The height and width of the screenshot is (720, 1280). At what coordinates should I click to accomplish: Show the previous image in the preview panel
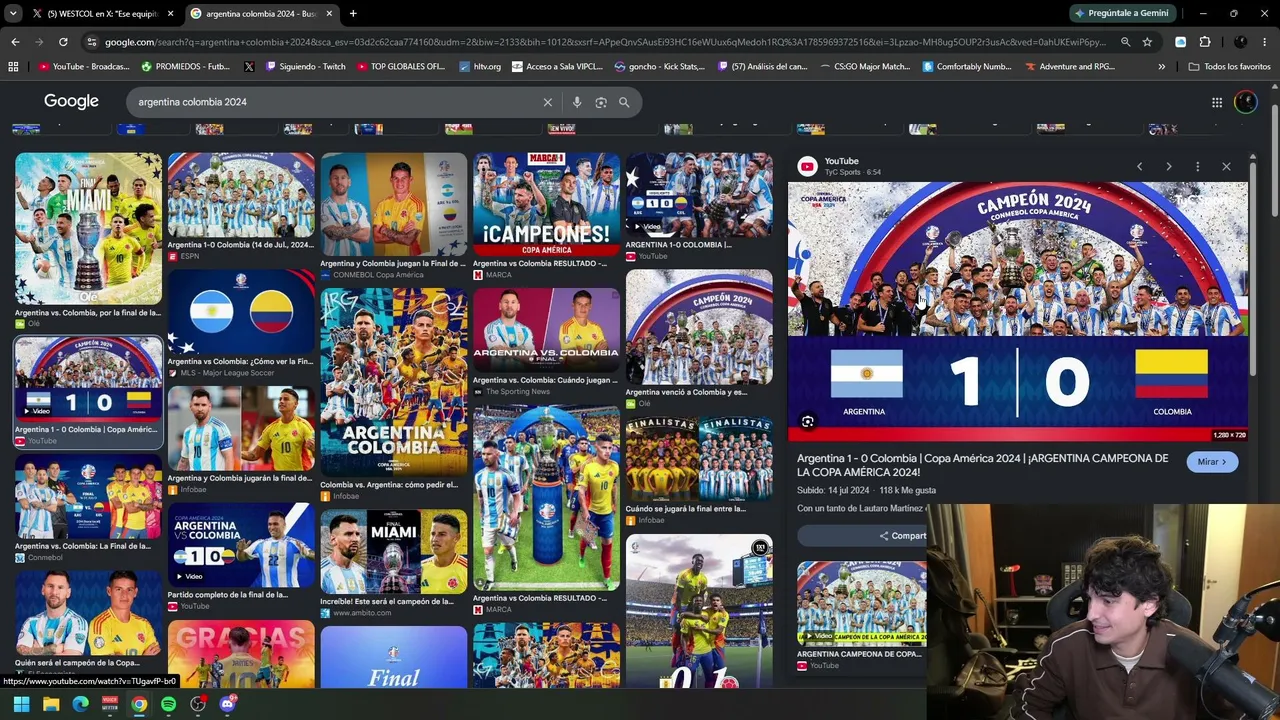[1139, 167]
